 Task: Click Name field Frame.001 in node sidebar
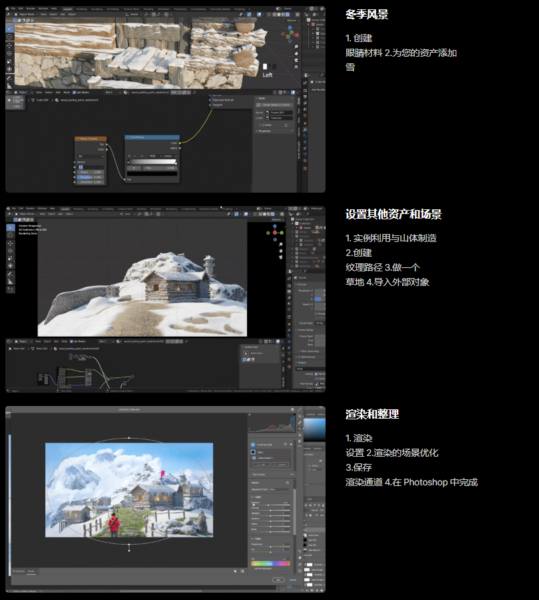[x=279, y=112]
